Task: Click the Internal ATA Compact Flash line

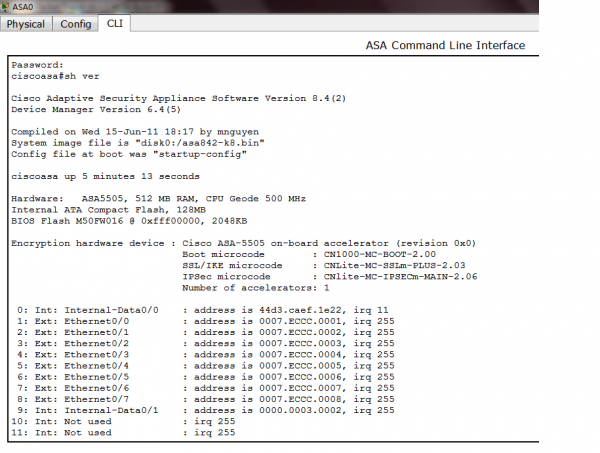Action: click(108, 210)
